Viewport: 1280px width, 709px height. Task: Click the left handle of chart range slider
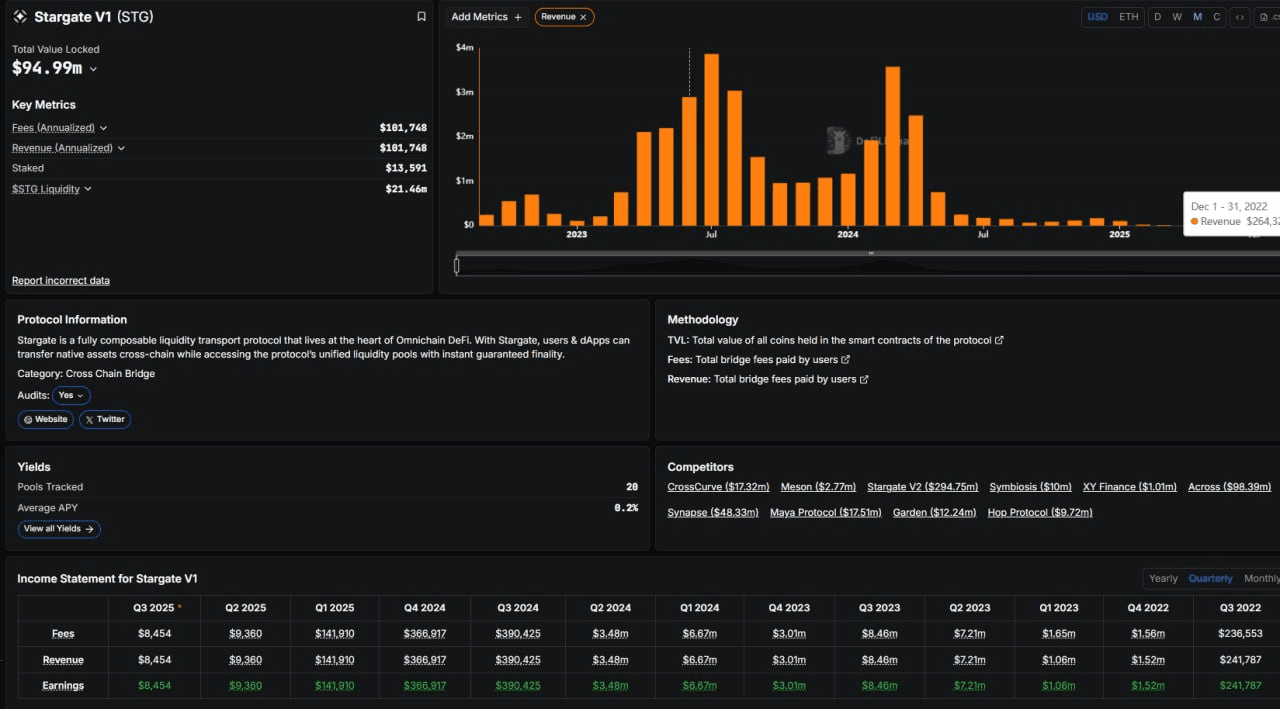(x=457, y=265)
